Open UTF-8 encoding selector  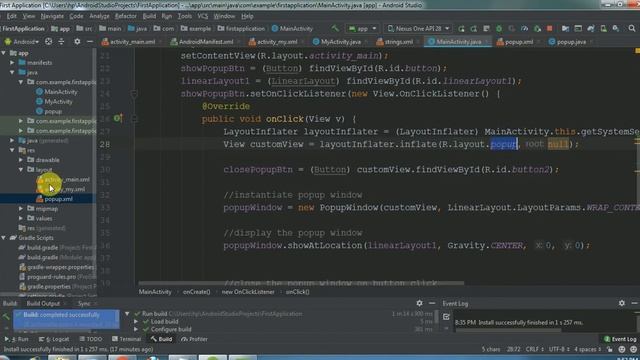[558, 349]
